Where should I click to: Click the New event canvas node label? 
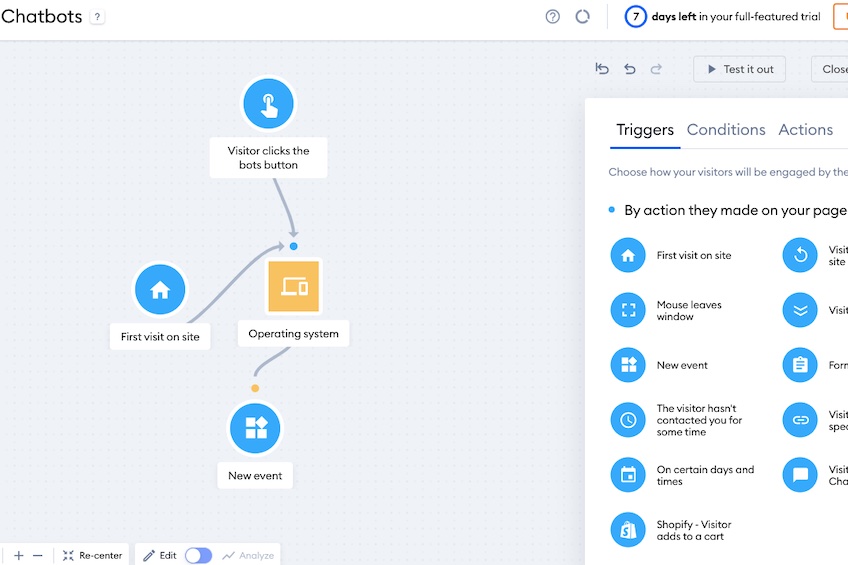tap(255, 476)
